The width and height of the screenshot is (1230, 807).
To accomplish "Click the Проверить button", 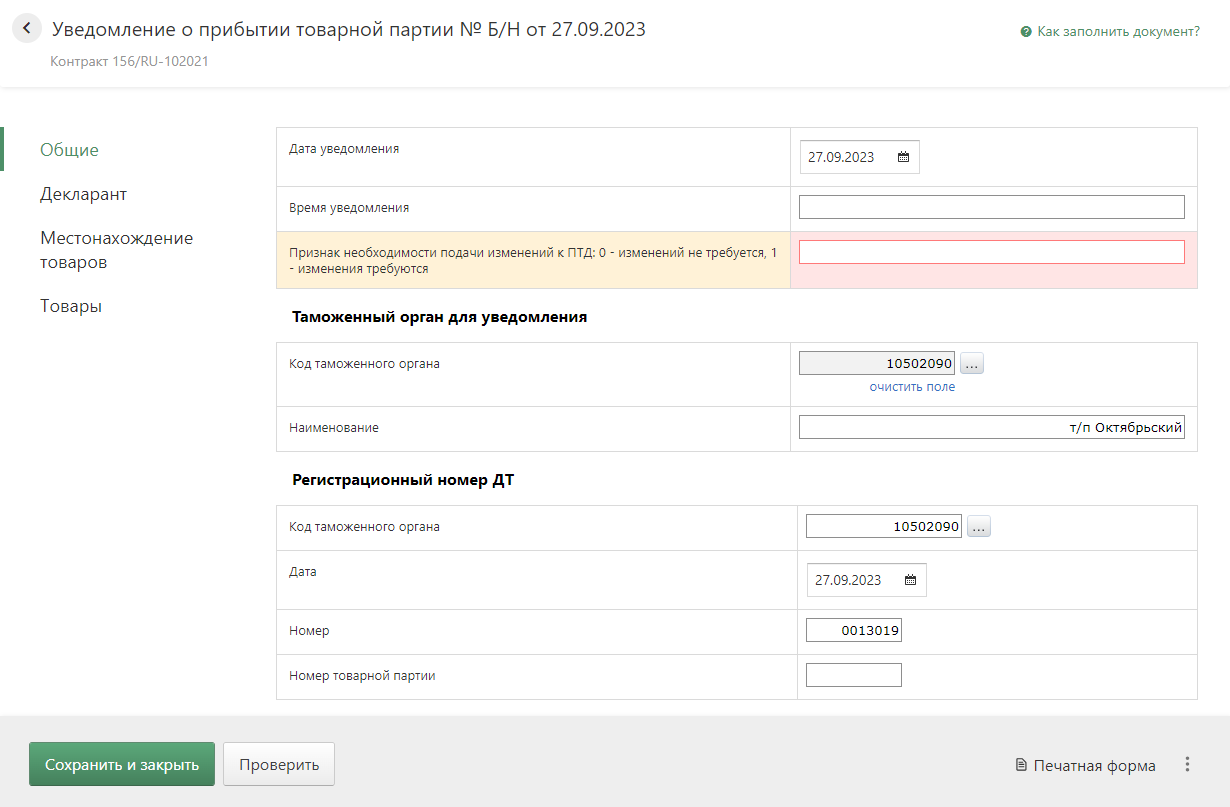I will 278,765.
